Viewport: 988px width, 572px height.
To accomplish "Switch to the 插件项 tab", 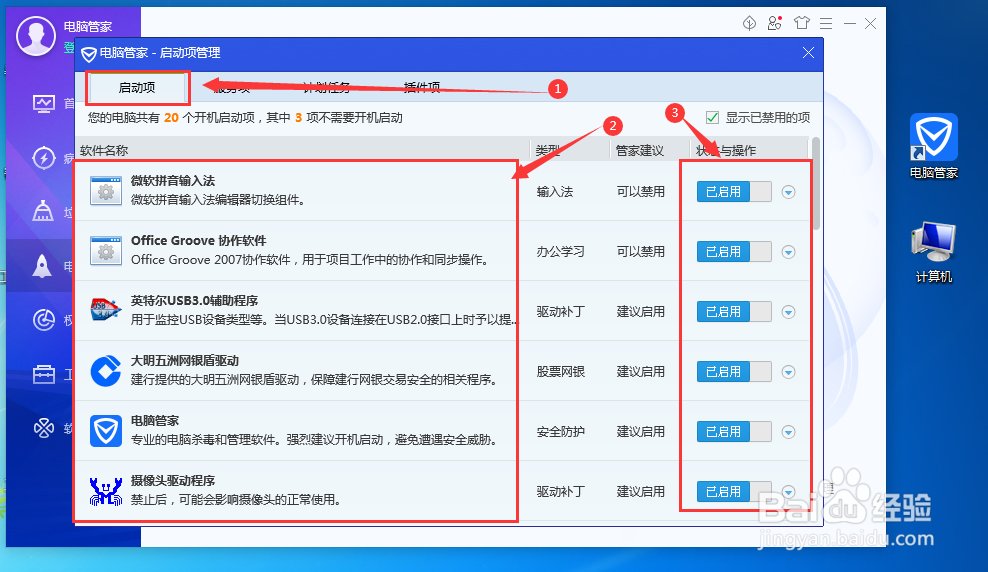I will pos(422,88).
